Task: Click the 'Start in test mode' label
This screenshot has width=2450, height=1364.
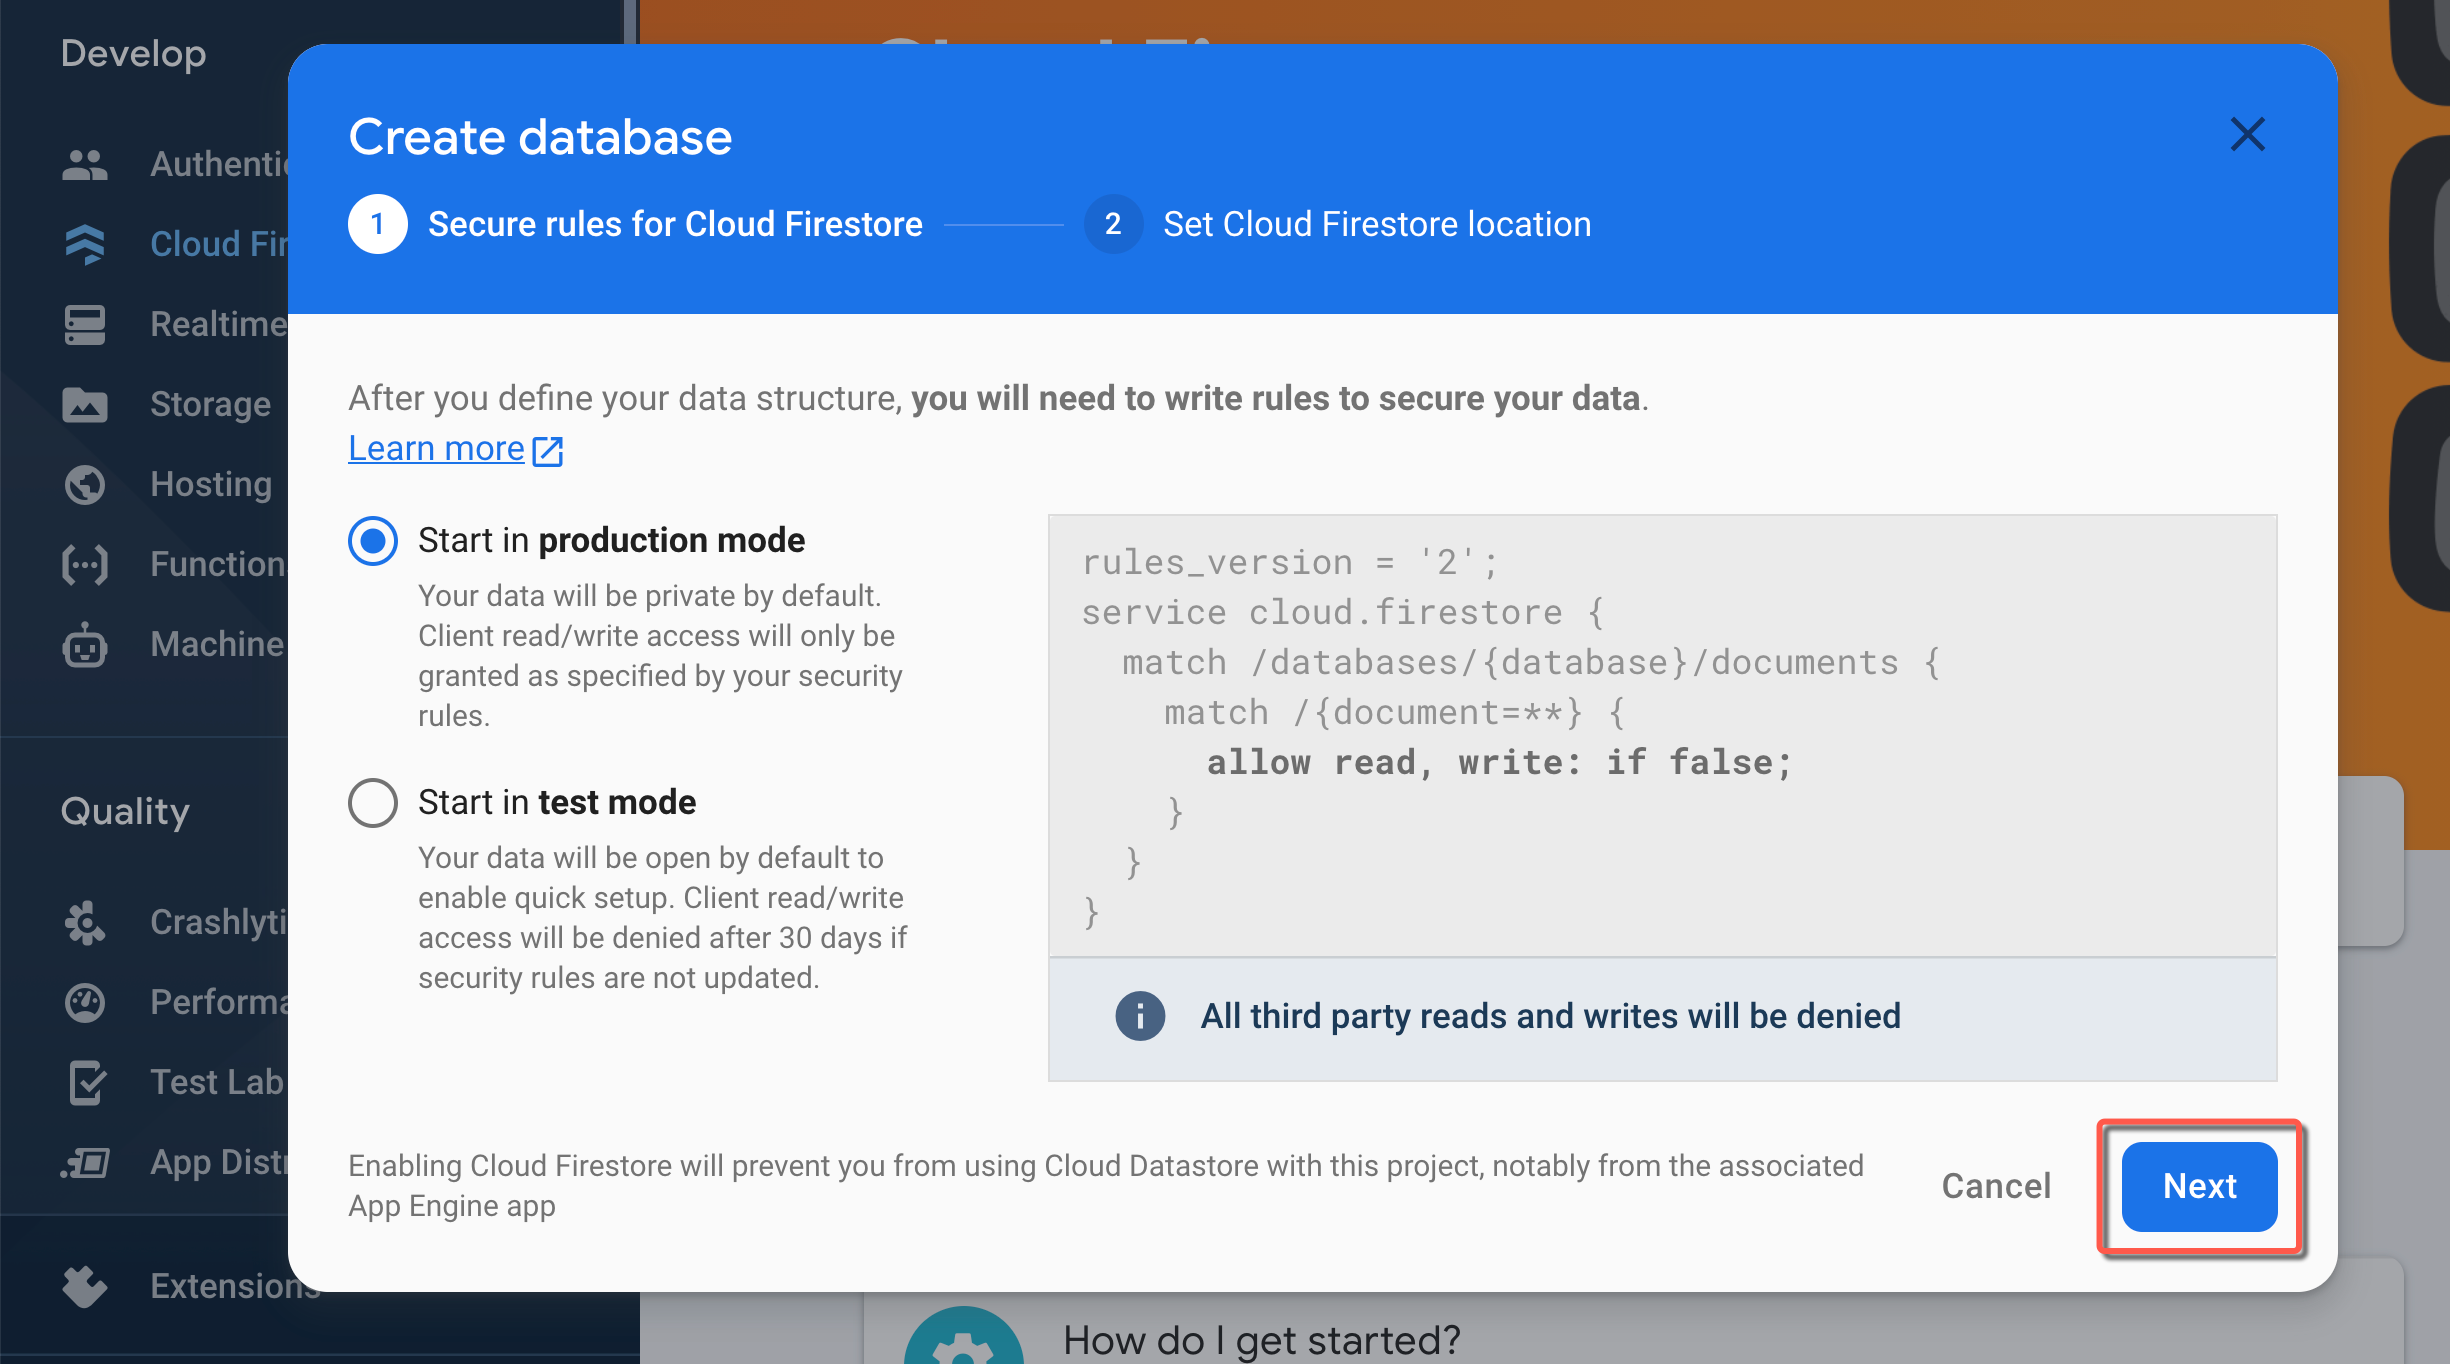Action: click(x=557, y=802)
